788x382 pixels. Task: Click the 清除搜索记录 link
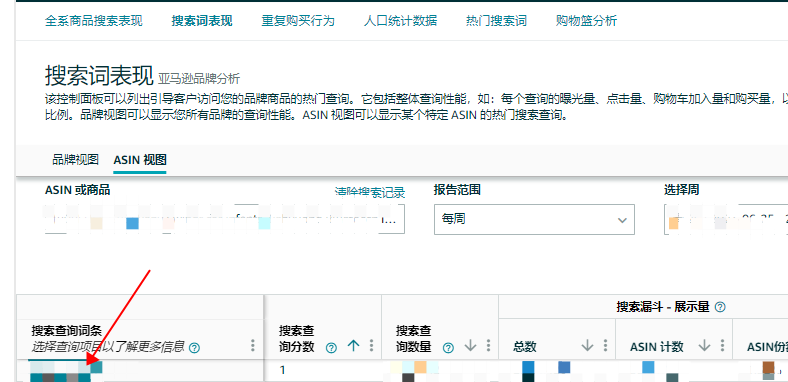pos(370,192)
